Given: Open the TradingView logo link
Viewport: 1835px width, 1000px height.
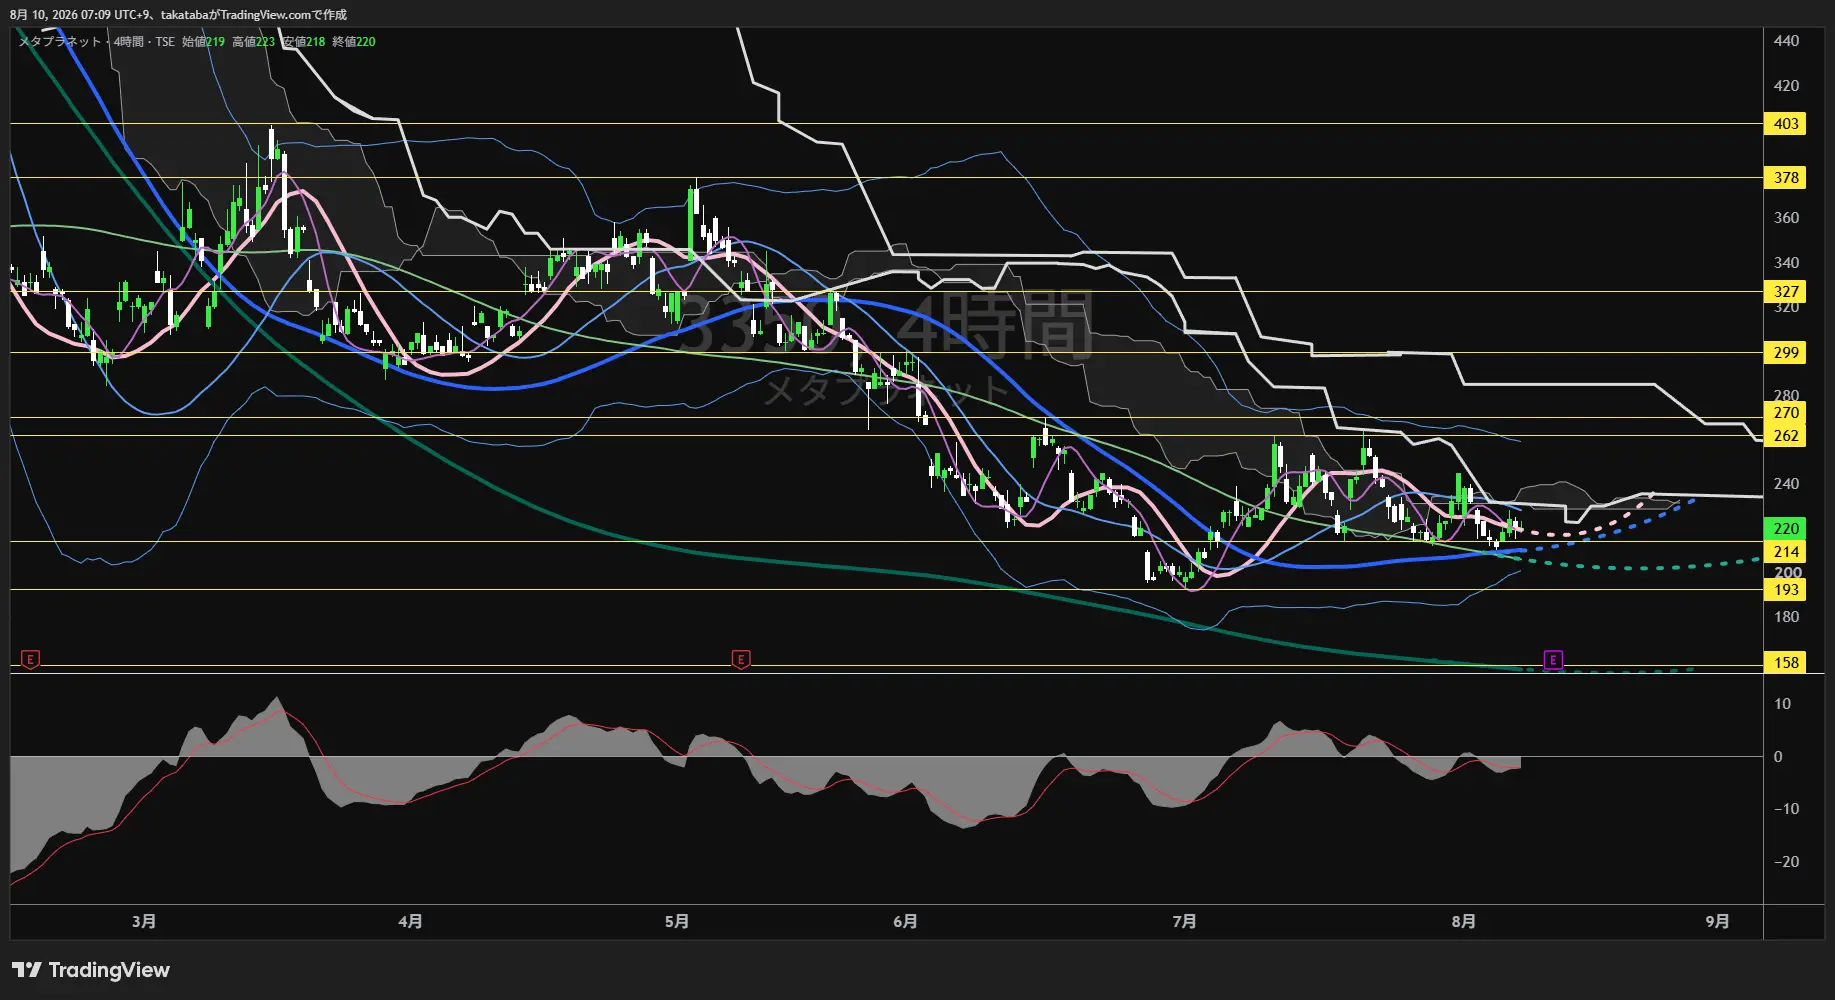Looking at the screenshot, I should click(91, 970).
